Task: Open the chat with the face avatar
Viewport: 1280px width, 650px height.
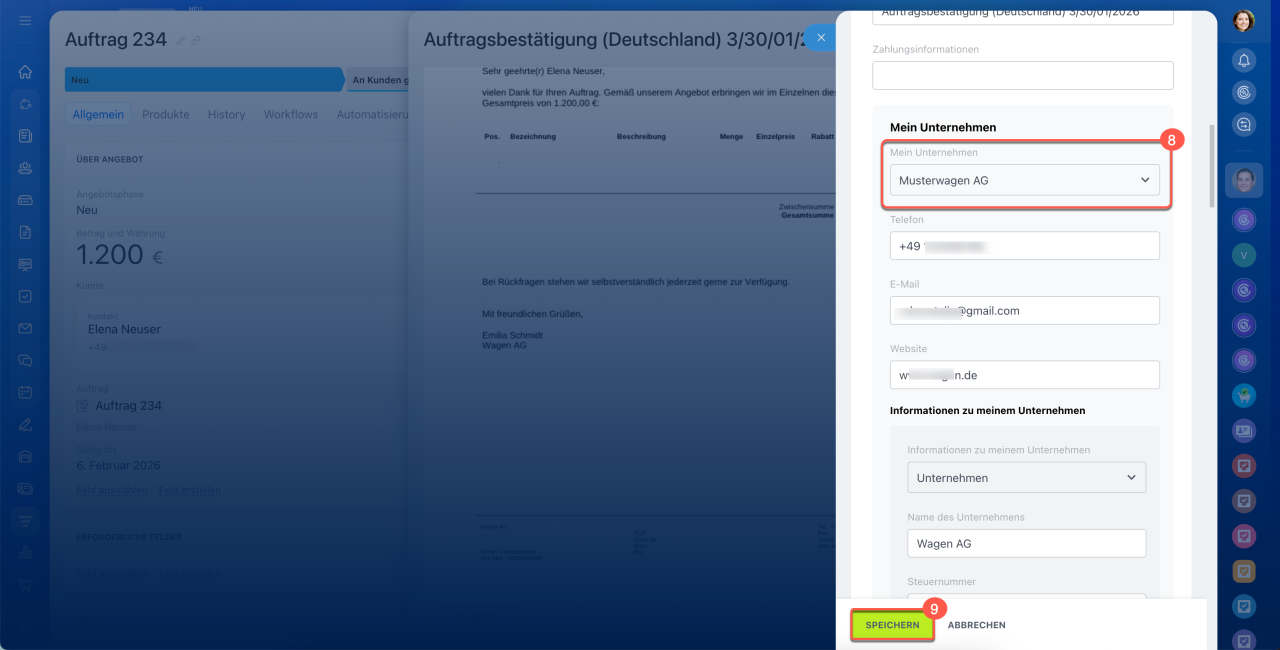Action: point(1244,180)
